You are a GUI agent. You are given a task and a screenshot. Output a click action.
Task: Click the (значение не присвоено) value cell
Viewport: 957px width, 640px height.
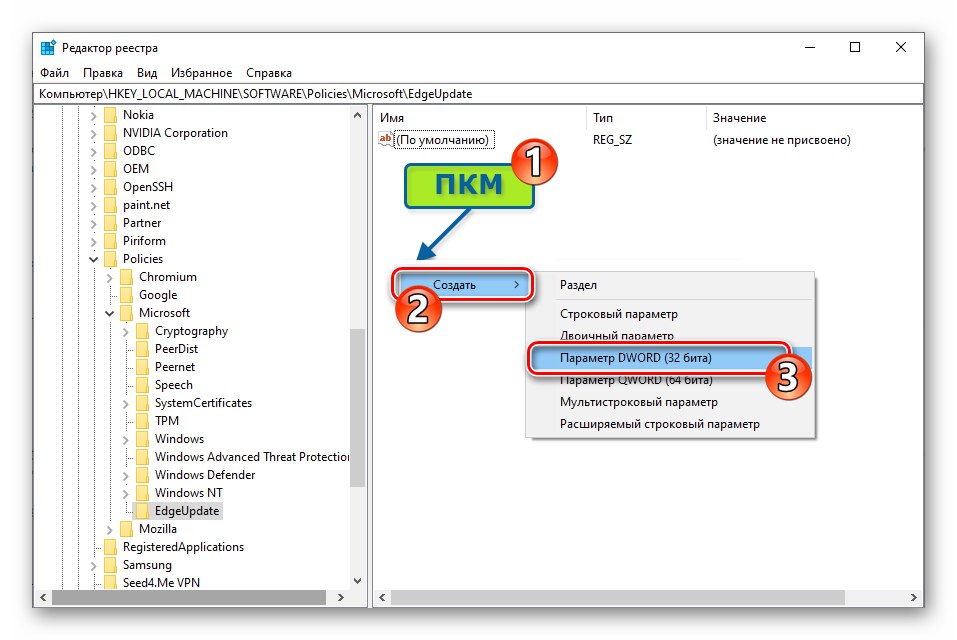(x=781, y=140)
